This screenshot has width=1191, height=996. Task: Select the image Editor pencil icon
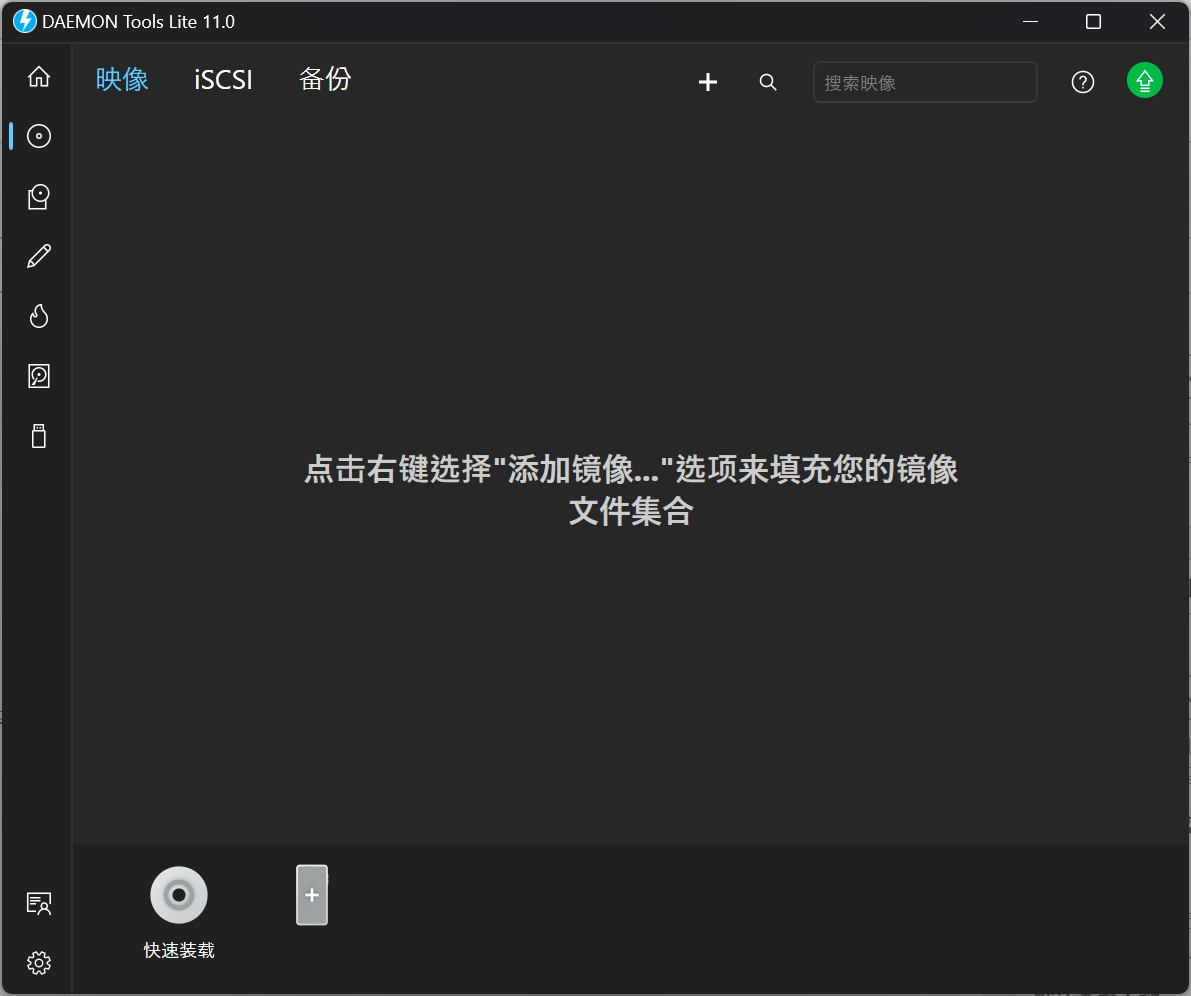[38, 256]
